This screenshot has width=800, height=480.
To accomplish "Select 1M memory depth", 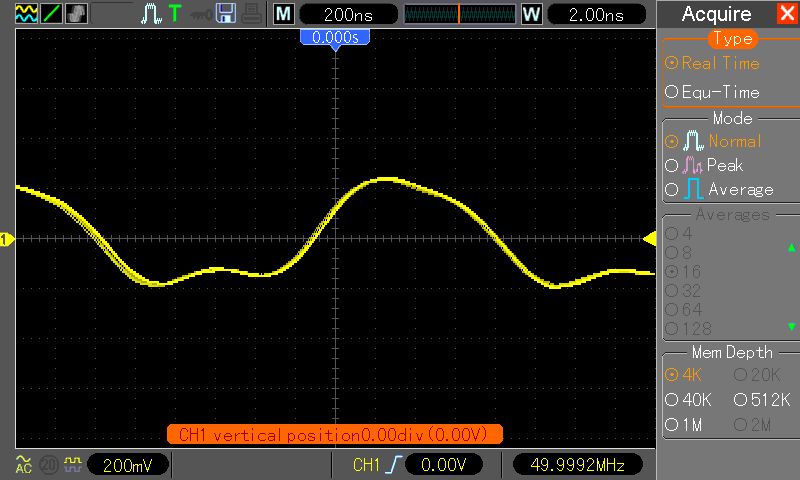I will (x=684, y=424).
